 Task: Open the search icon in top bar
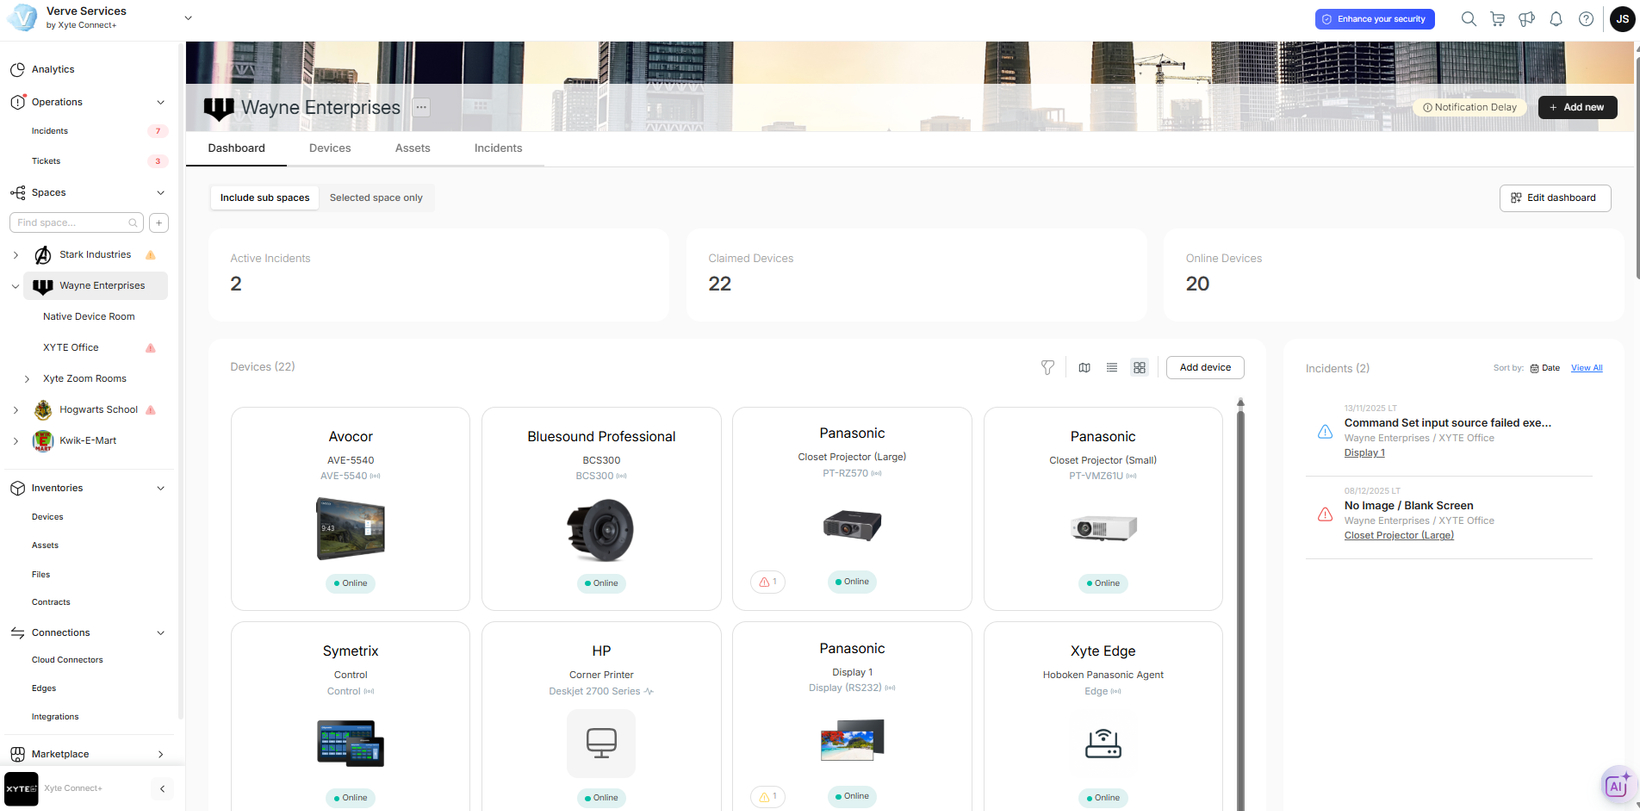[1468, 19]
